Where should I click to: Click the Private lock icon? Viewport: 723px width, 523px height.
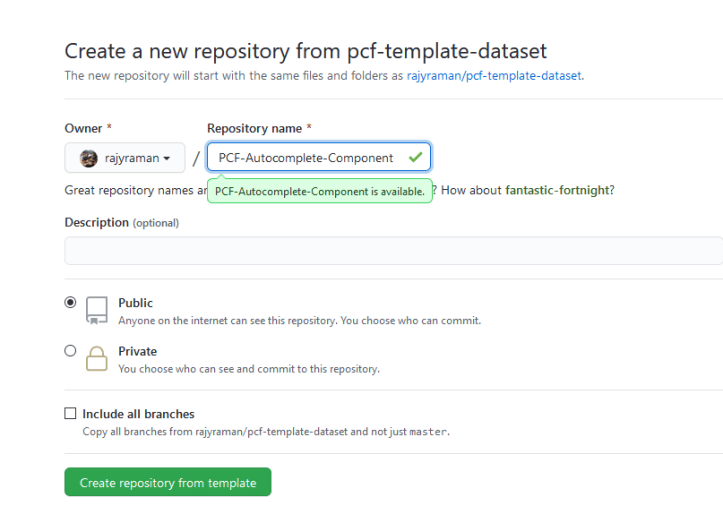click(x=96, y=358)
